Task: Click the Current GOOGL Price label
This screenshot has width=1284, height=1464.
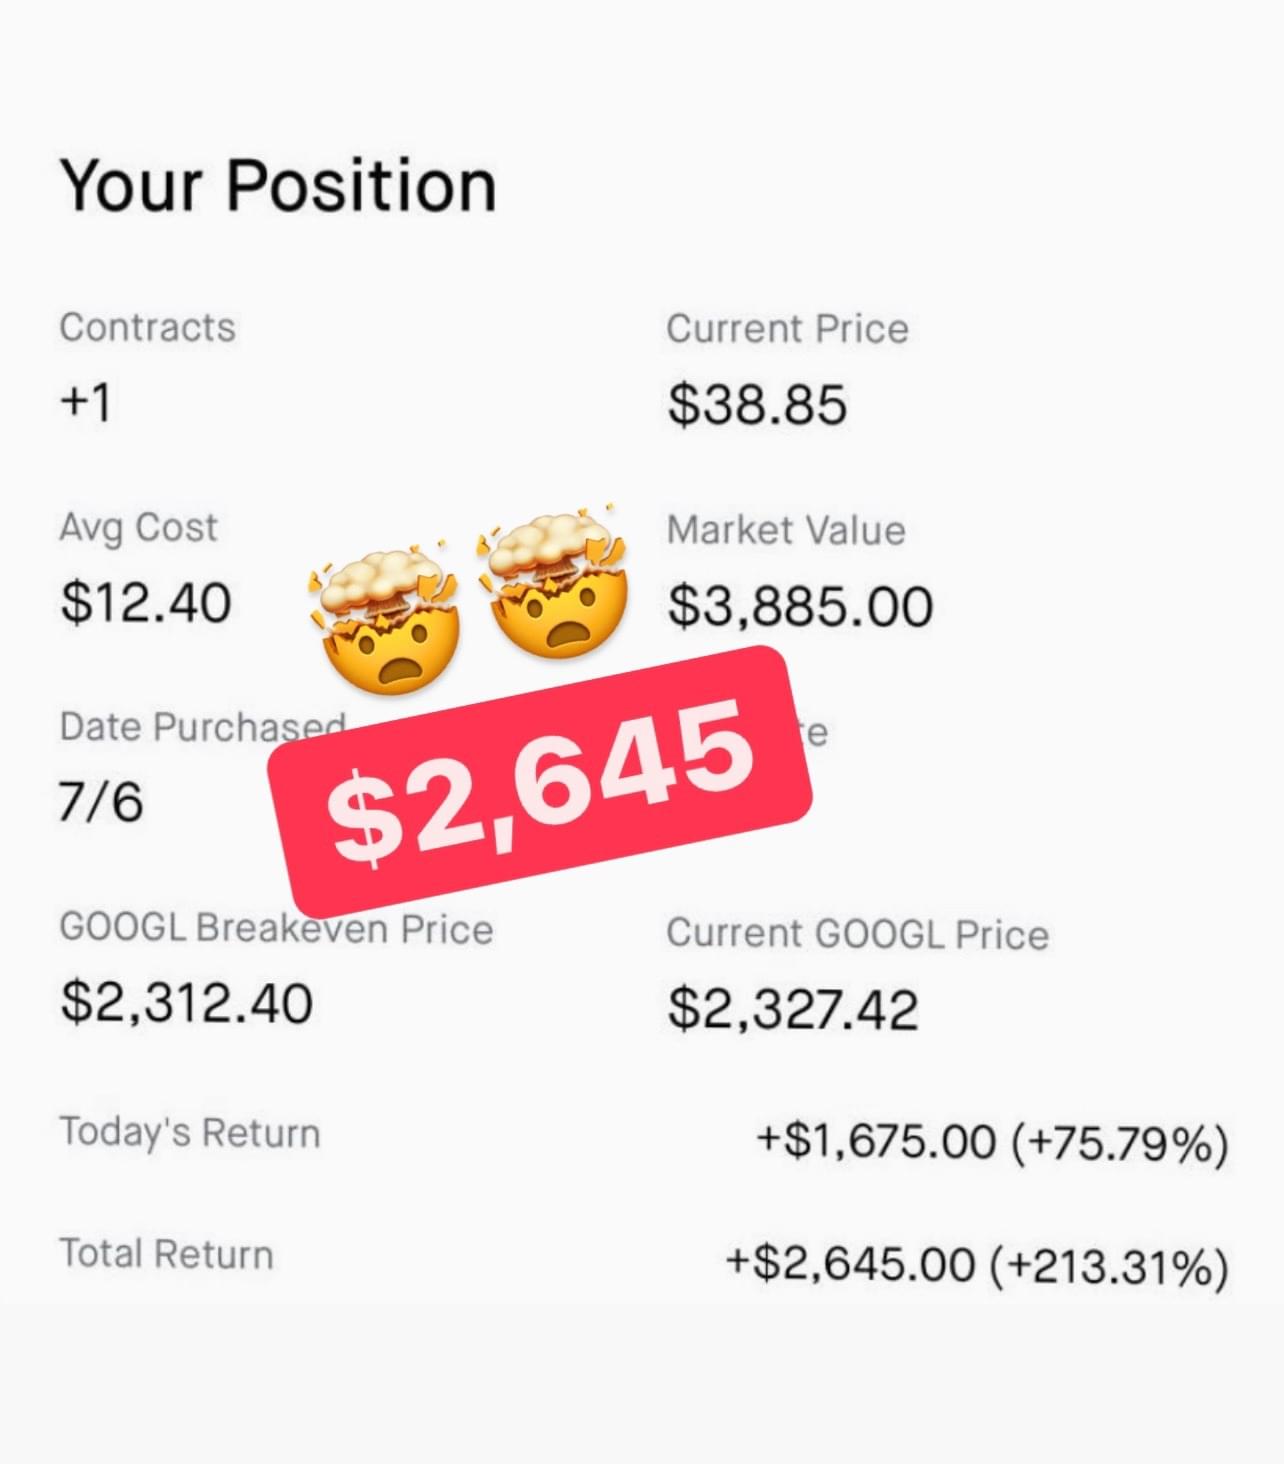Action: (857, 934)
